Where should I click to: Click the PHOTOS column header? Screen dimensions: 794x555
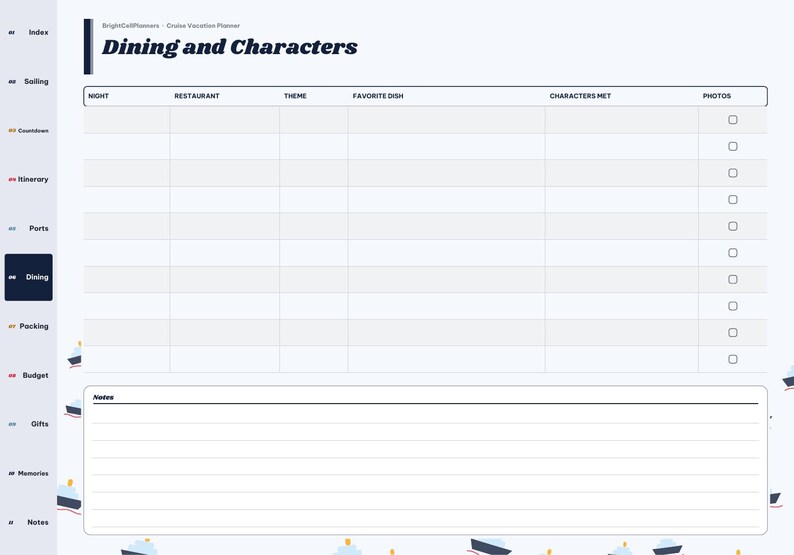717,96
